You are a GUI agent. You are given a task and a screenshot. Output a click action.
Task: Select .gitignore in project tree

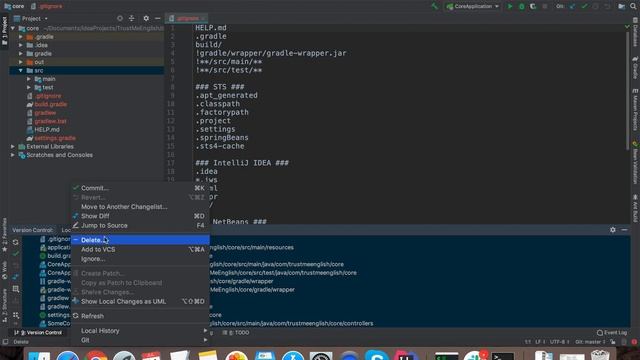(x=48, y=96)
